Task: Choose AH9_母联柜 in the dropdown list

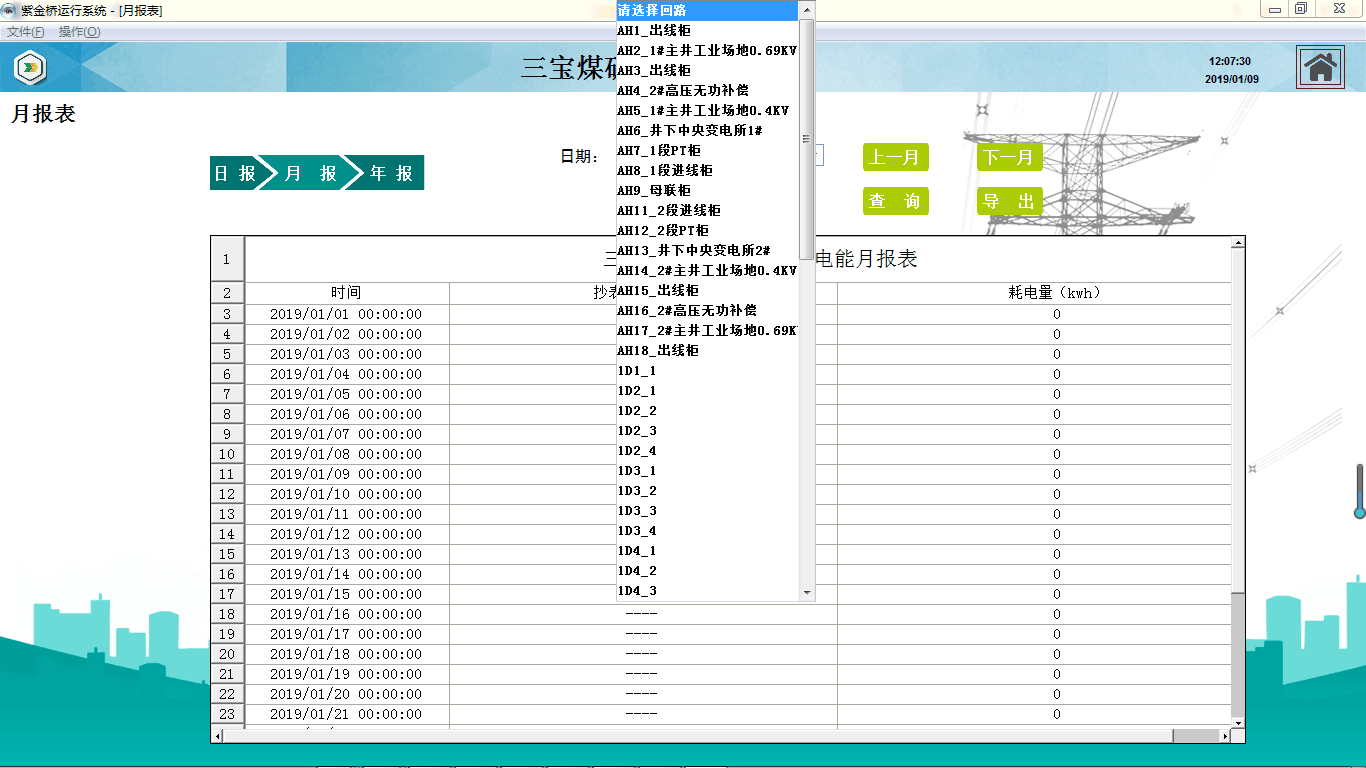Action: [x=654, y=191]
